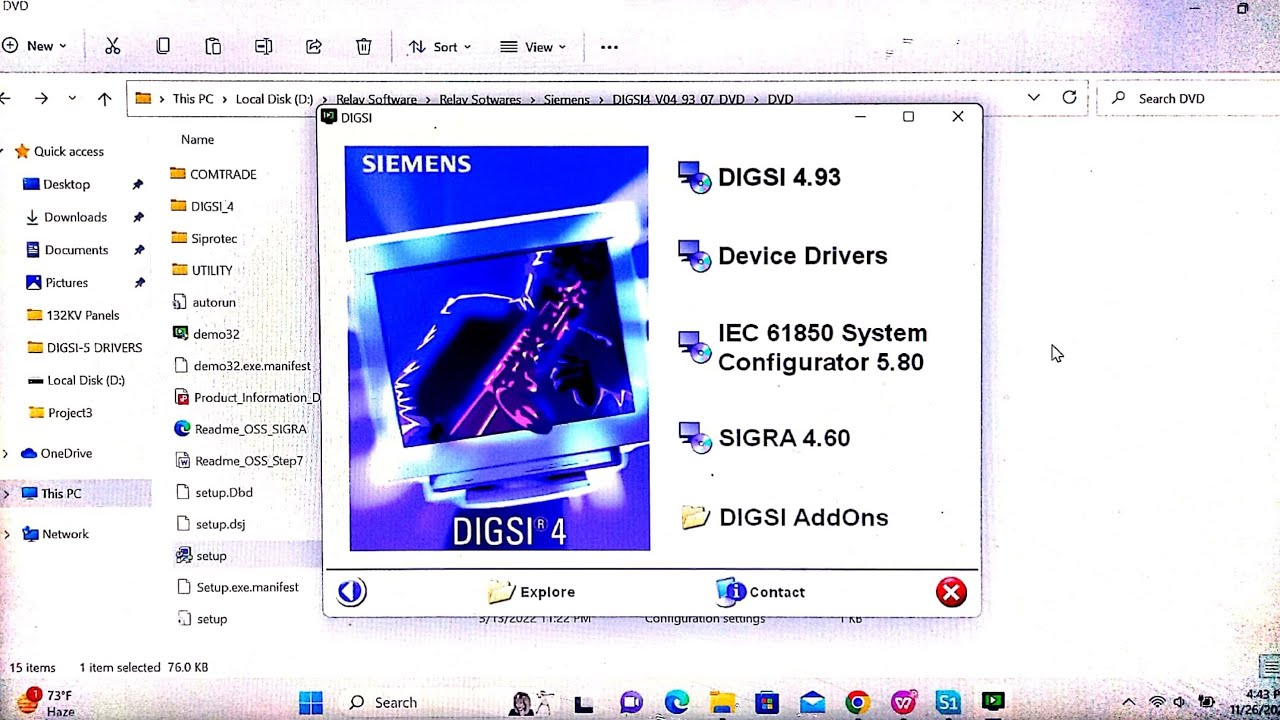Select the Readme_OSS_SIGRA file

click(x=240, y=429)
